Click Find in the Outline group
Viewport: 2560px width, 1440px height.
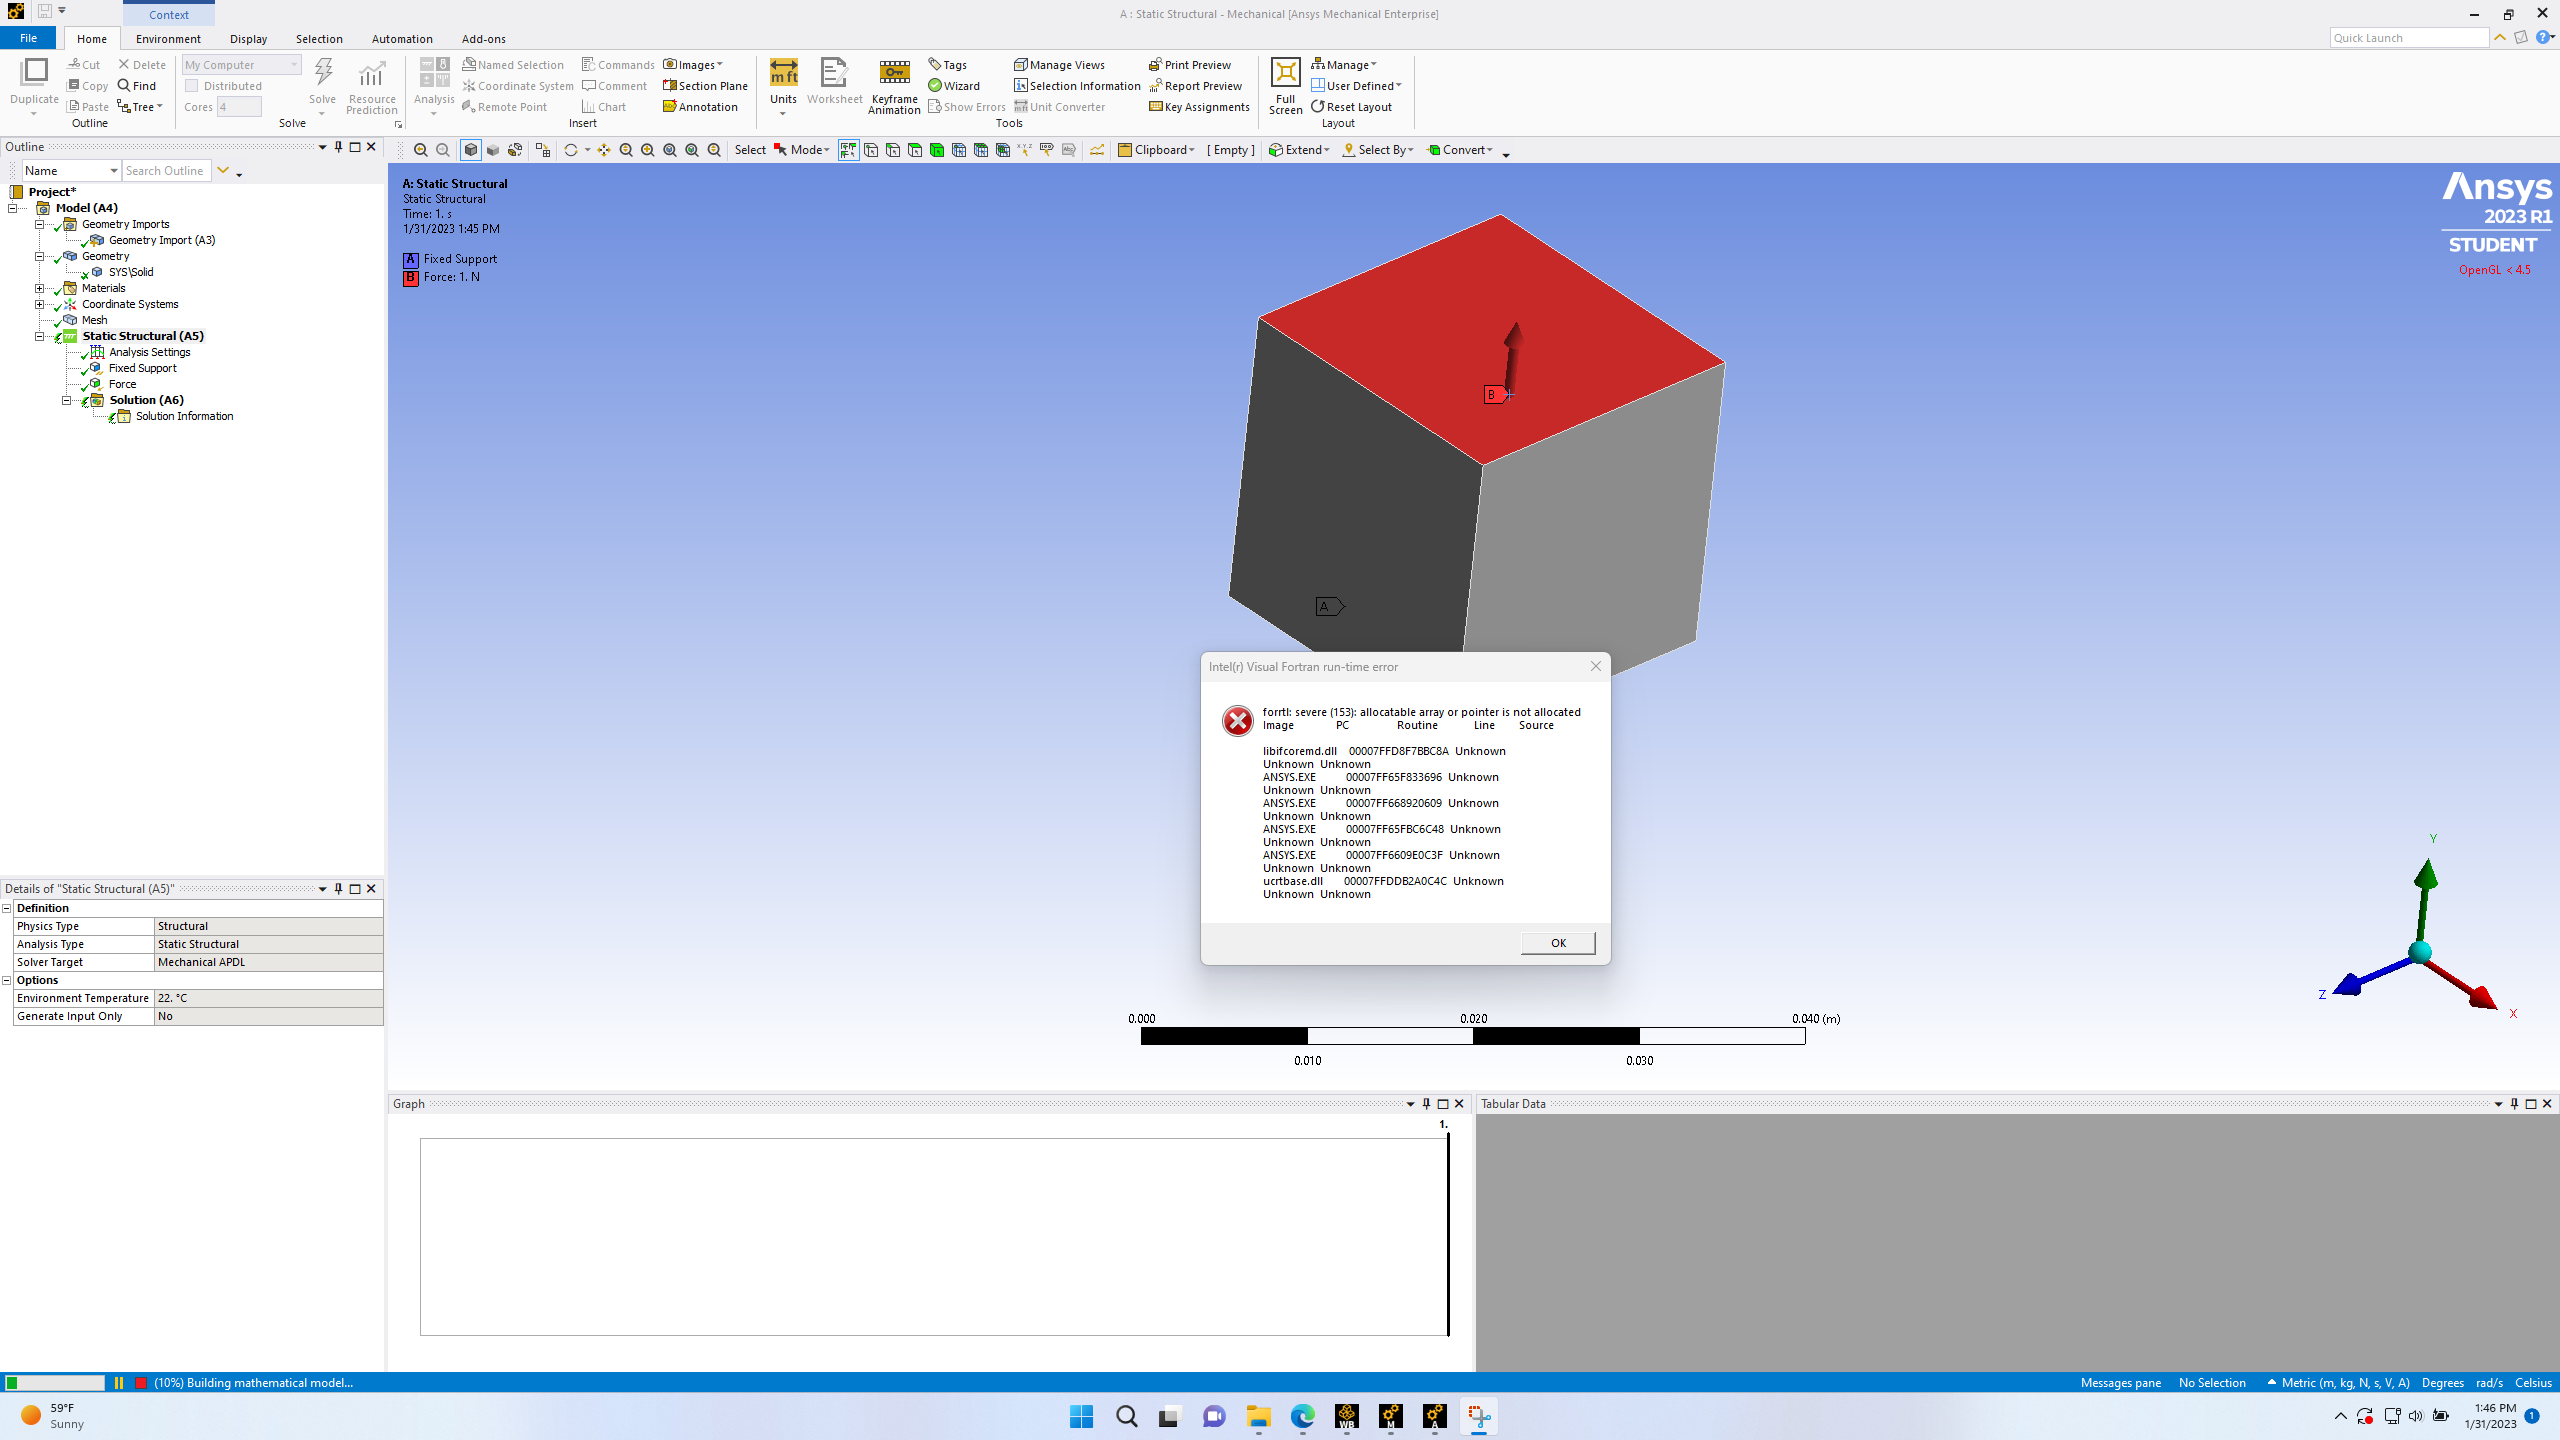click(137, 86)
